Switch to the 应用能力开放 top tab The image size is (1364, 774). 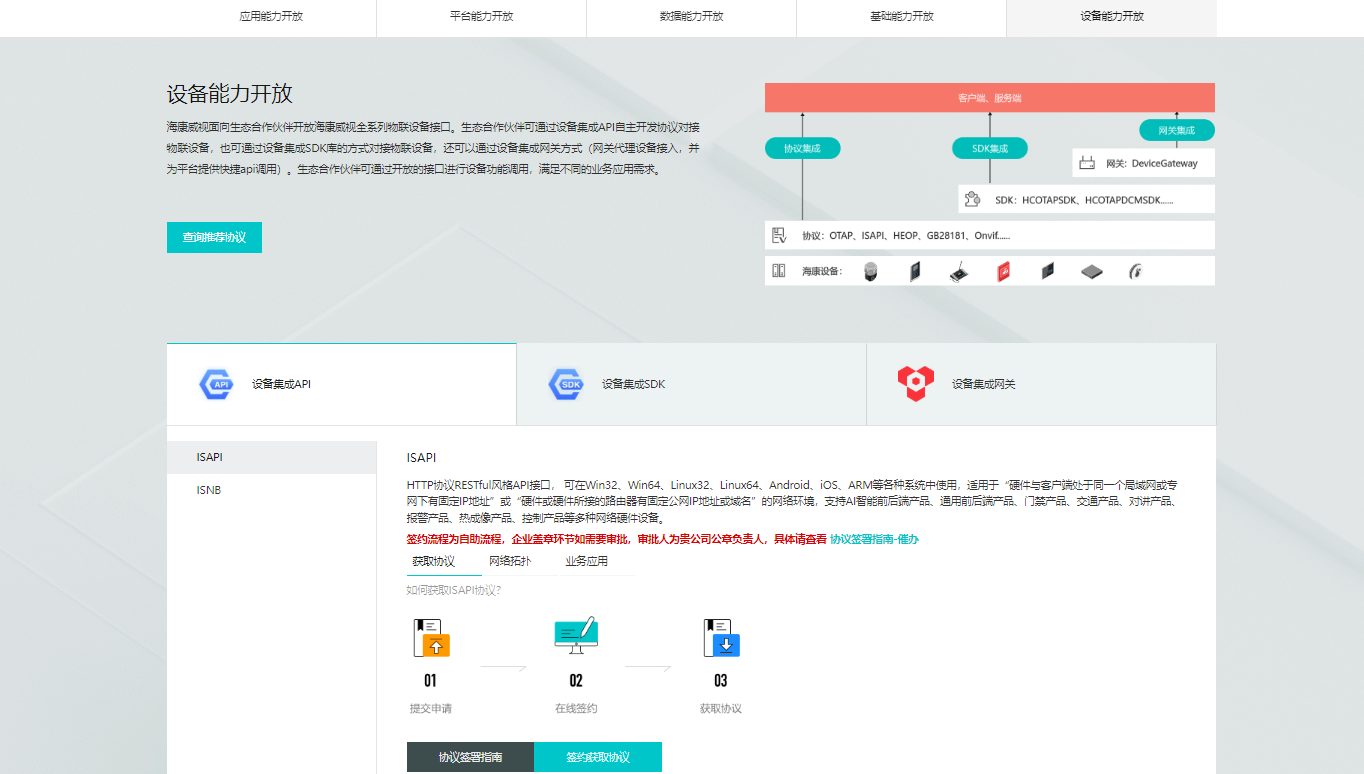271,17
